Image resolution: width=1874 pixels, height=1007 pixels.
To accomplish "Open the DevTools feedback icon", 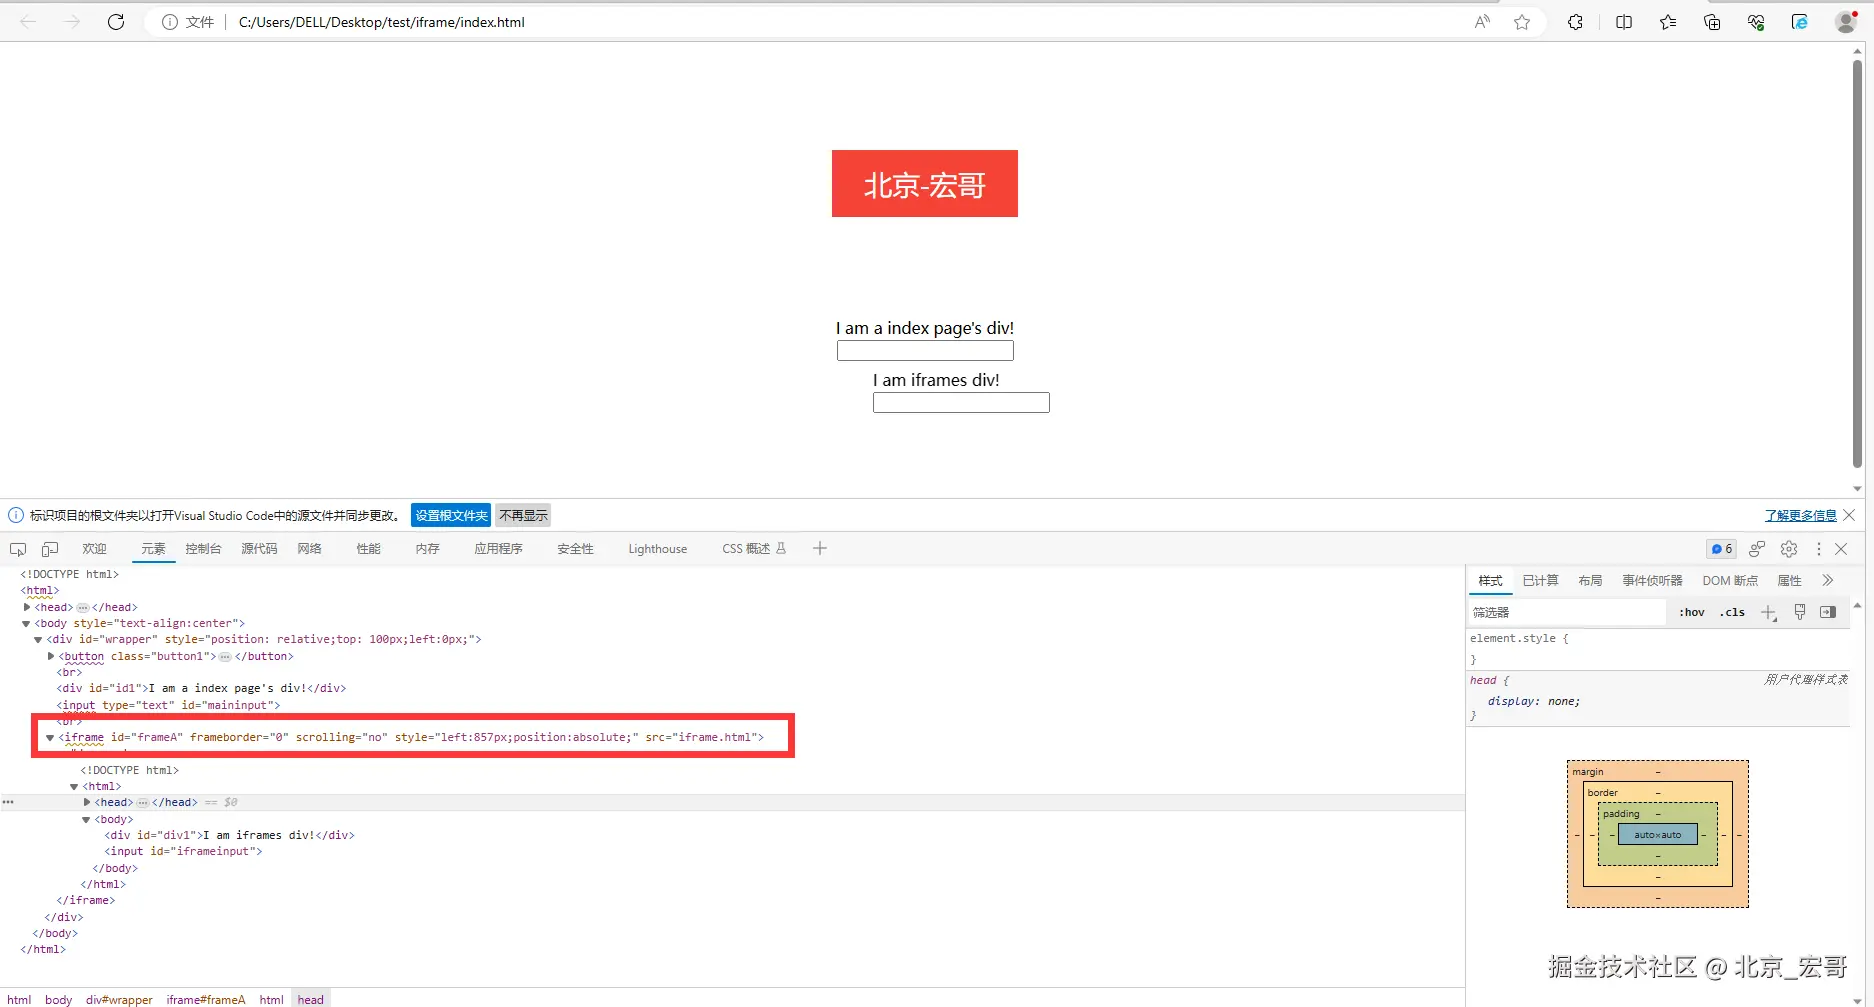I will tap(1757, 549).
